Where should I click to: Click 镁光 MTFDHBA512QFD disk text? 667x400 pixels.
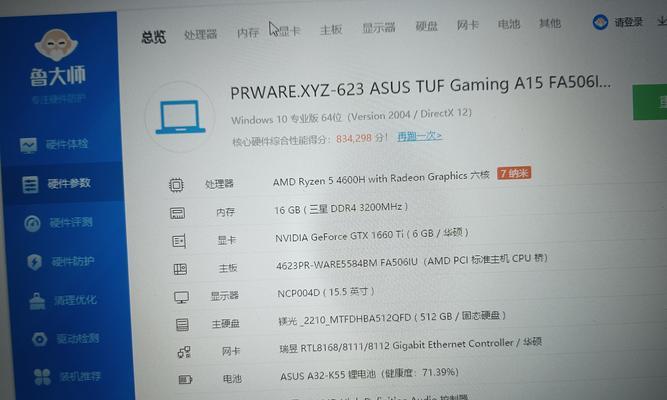[x=392, y=318]
